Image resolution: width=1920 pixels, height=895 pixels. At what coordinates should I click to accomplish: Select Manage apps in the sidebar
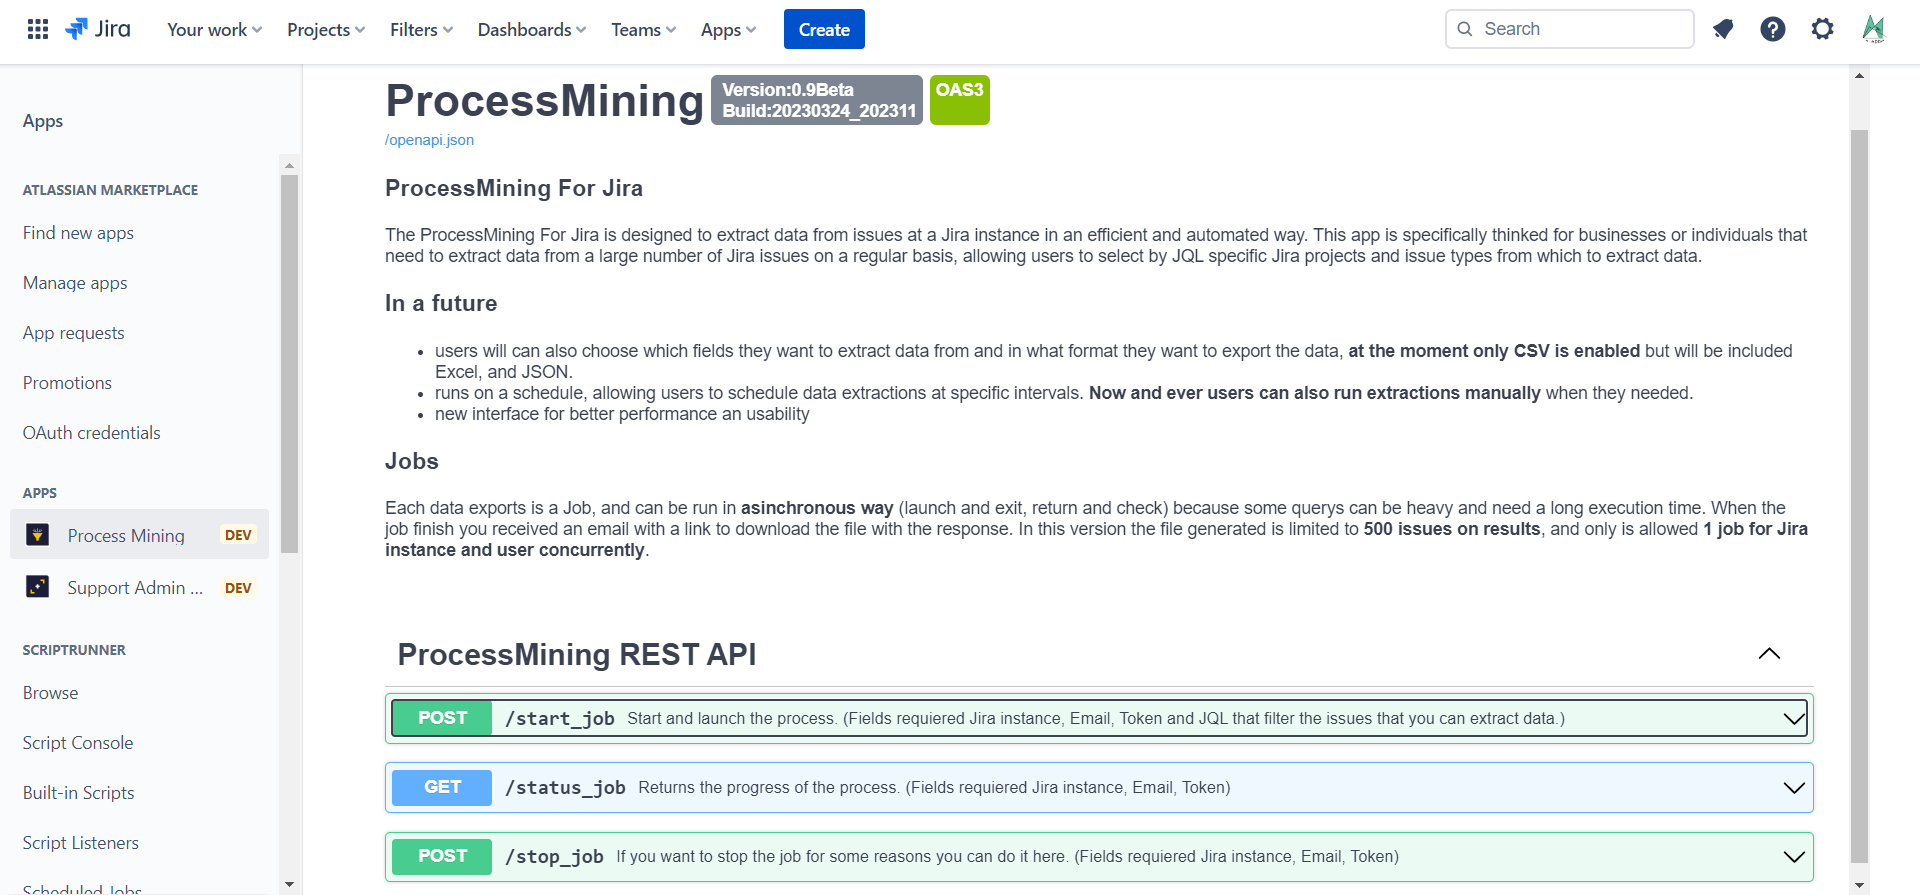point(75,283)
